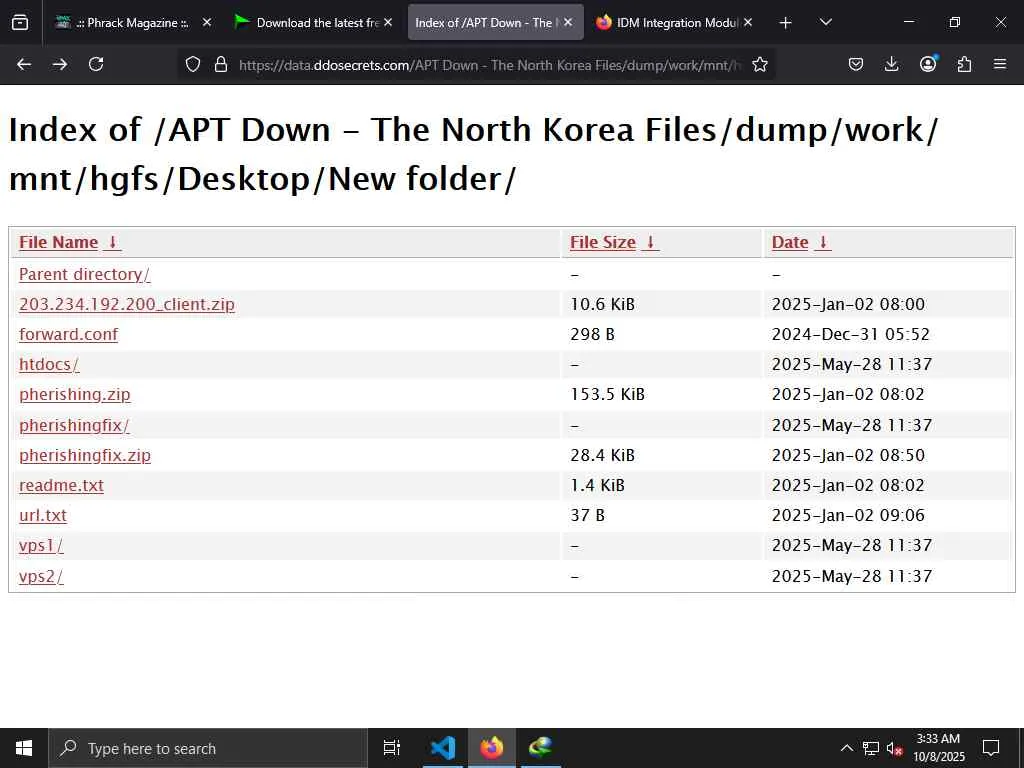Sort table by File Size header
Image resolution: width=1024 pixels, height=768 pixels.
(x=602, y=242)
